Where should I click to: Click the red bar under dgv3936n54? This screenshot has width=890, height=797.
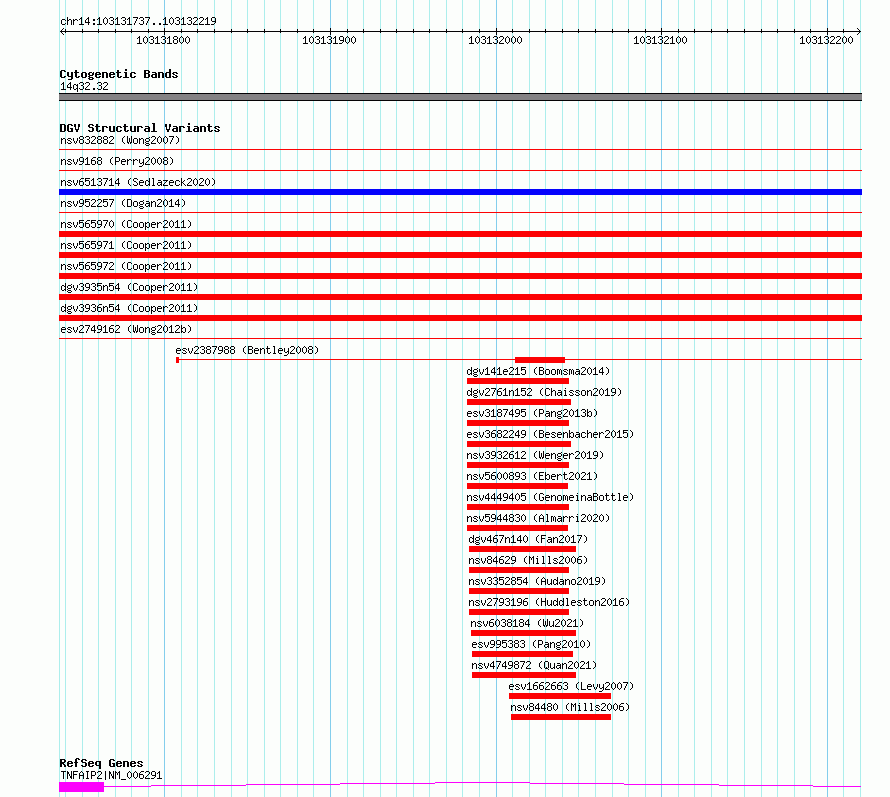pyautogui.click(x=460, y=318)
